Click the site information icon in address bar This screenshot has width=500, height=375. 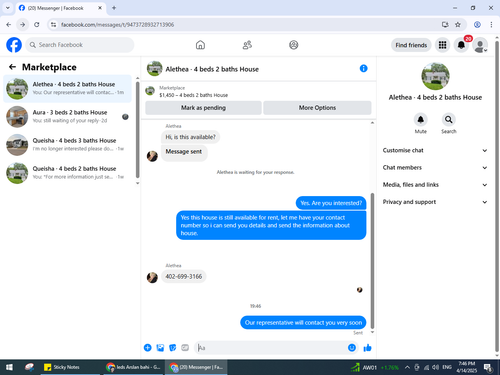(53, 25)
